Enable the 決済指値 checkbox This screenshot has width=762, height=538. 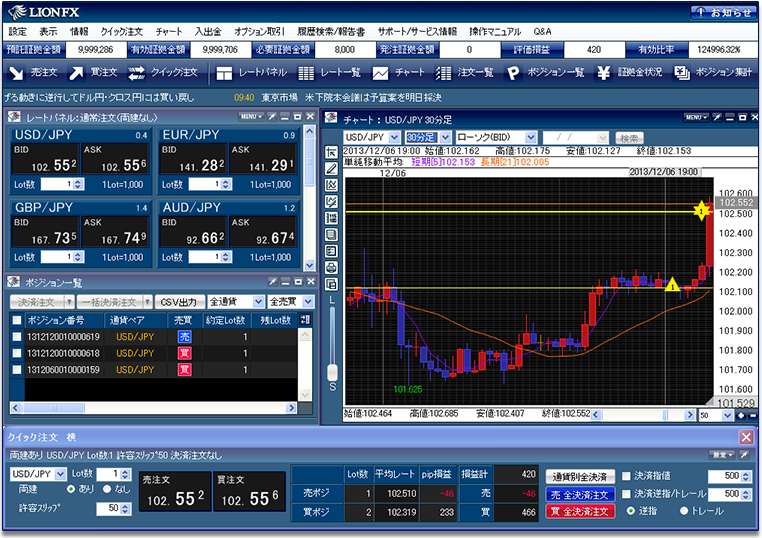click(x=626, y=476)
